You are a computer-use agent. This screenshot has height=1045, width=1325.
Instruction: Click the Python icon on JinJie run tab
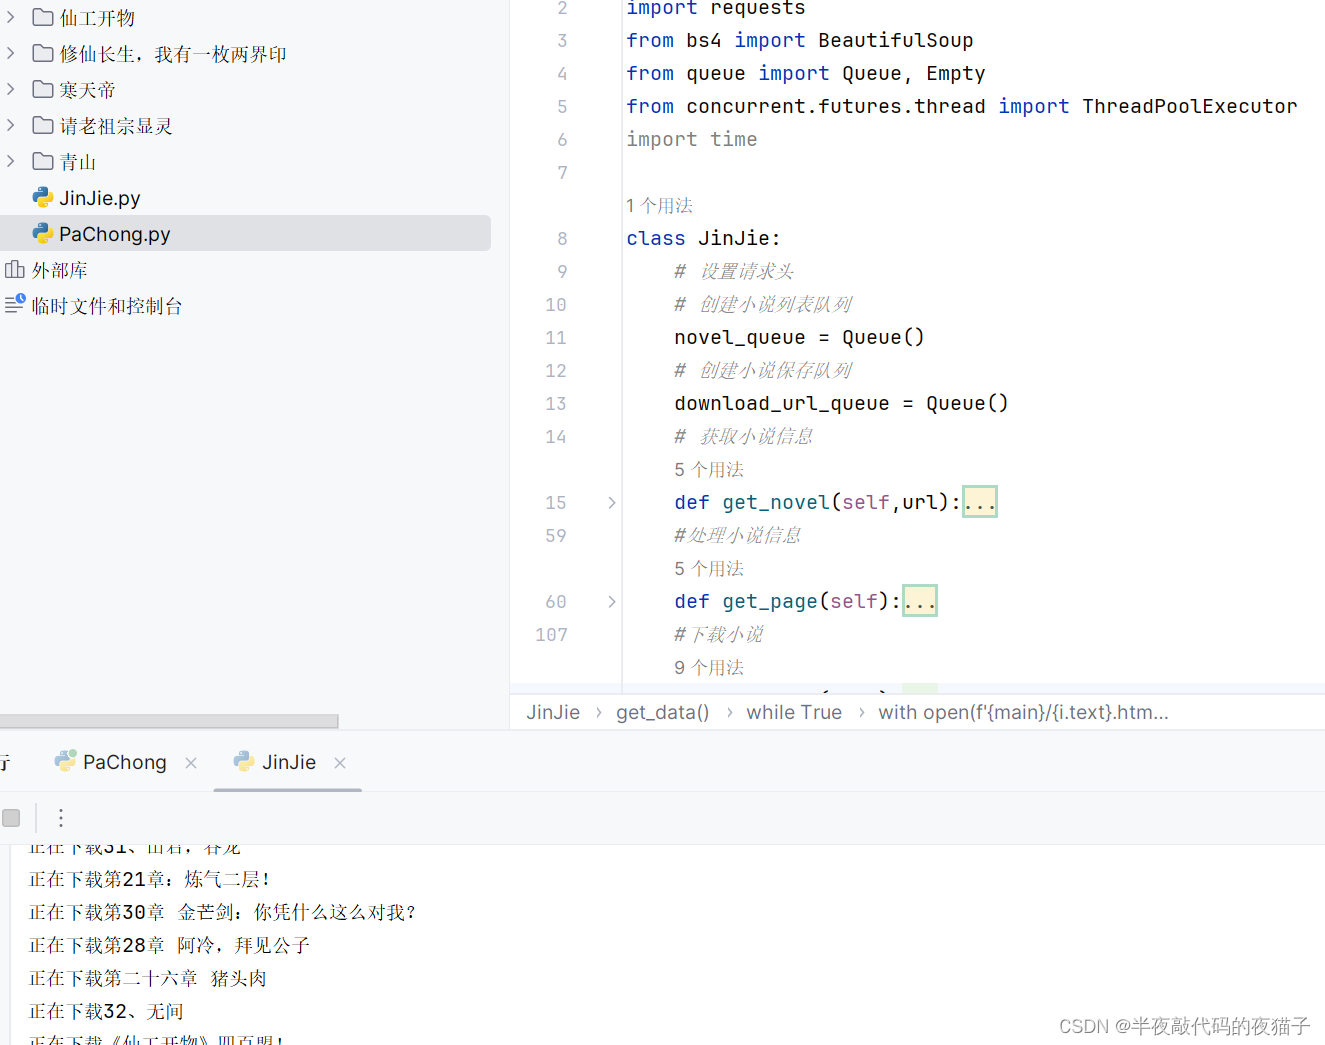[x=244, y=762]
